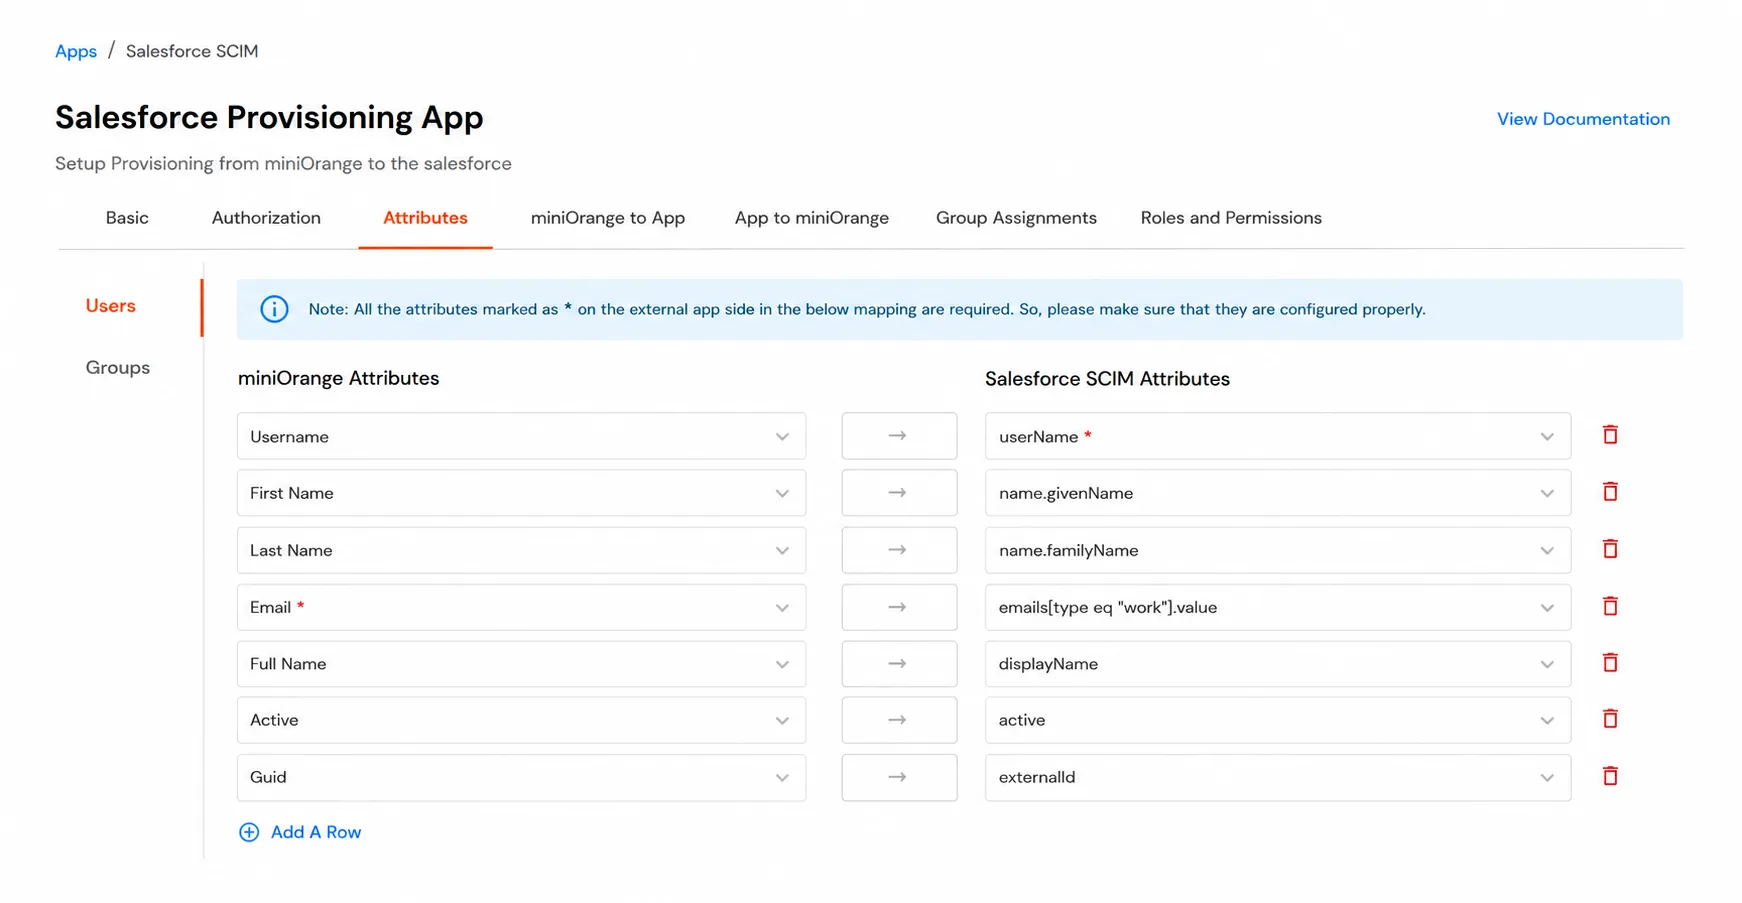1742x903 pixels.
Task: Expand the userName SCIM attribute dropdown
Action: point(1278,436)
